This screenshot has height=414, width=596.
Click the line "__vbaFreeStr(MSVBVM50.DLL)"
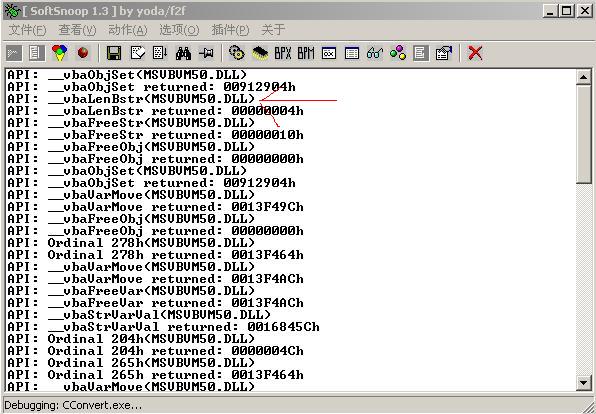(x=131, y=123)
